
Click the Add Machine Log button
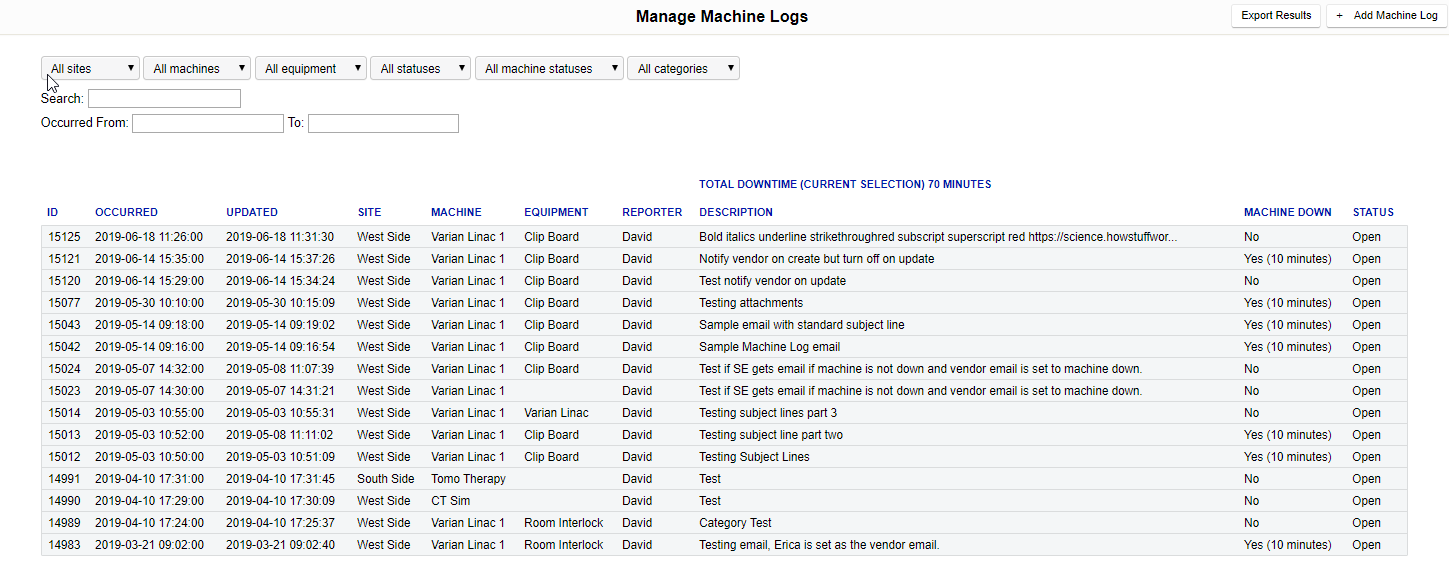1386,16
